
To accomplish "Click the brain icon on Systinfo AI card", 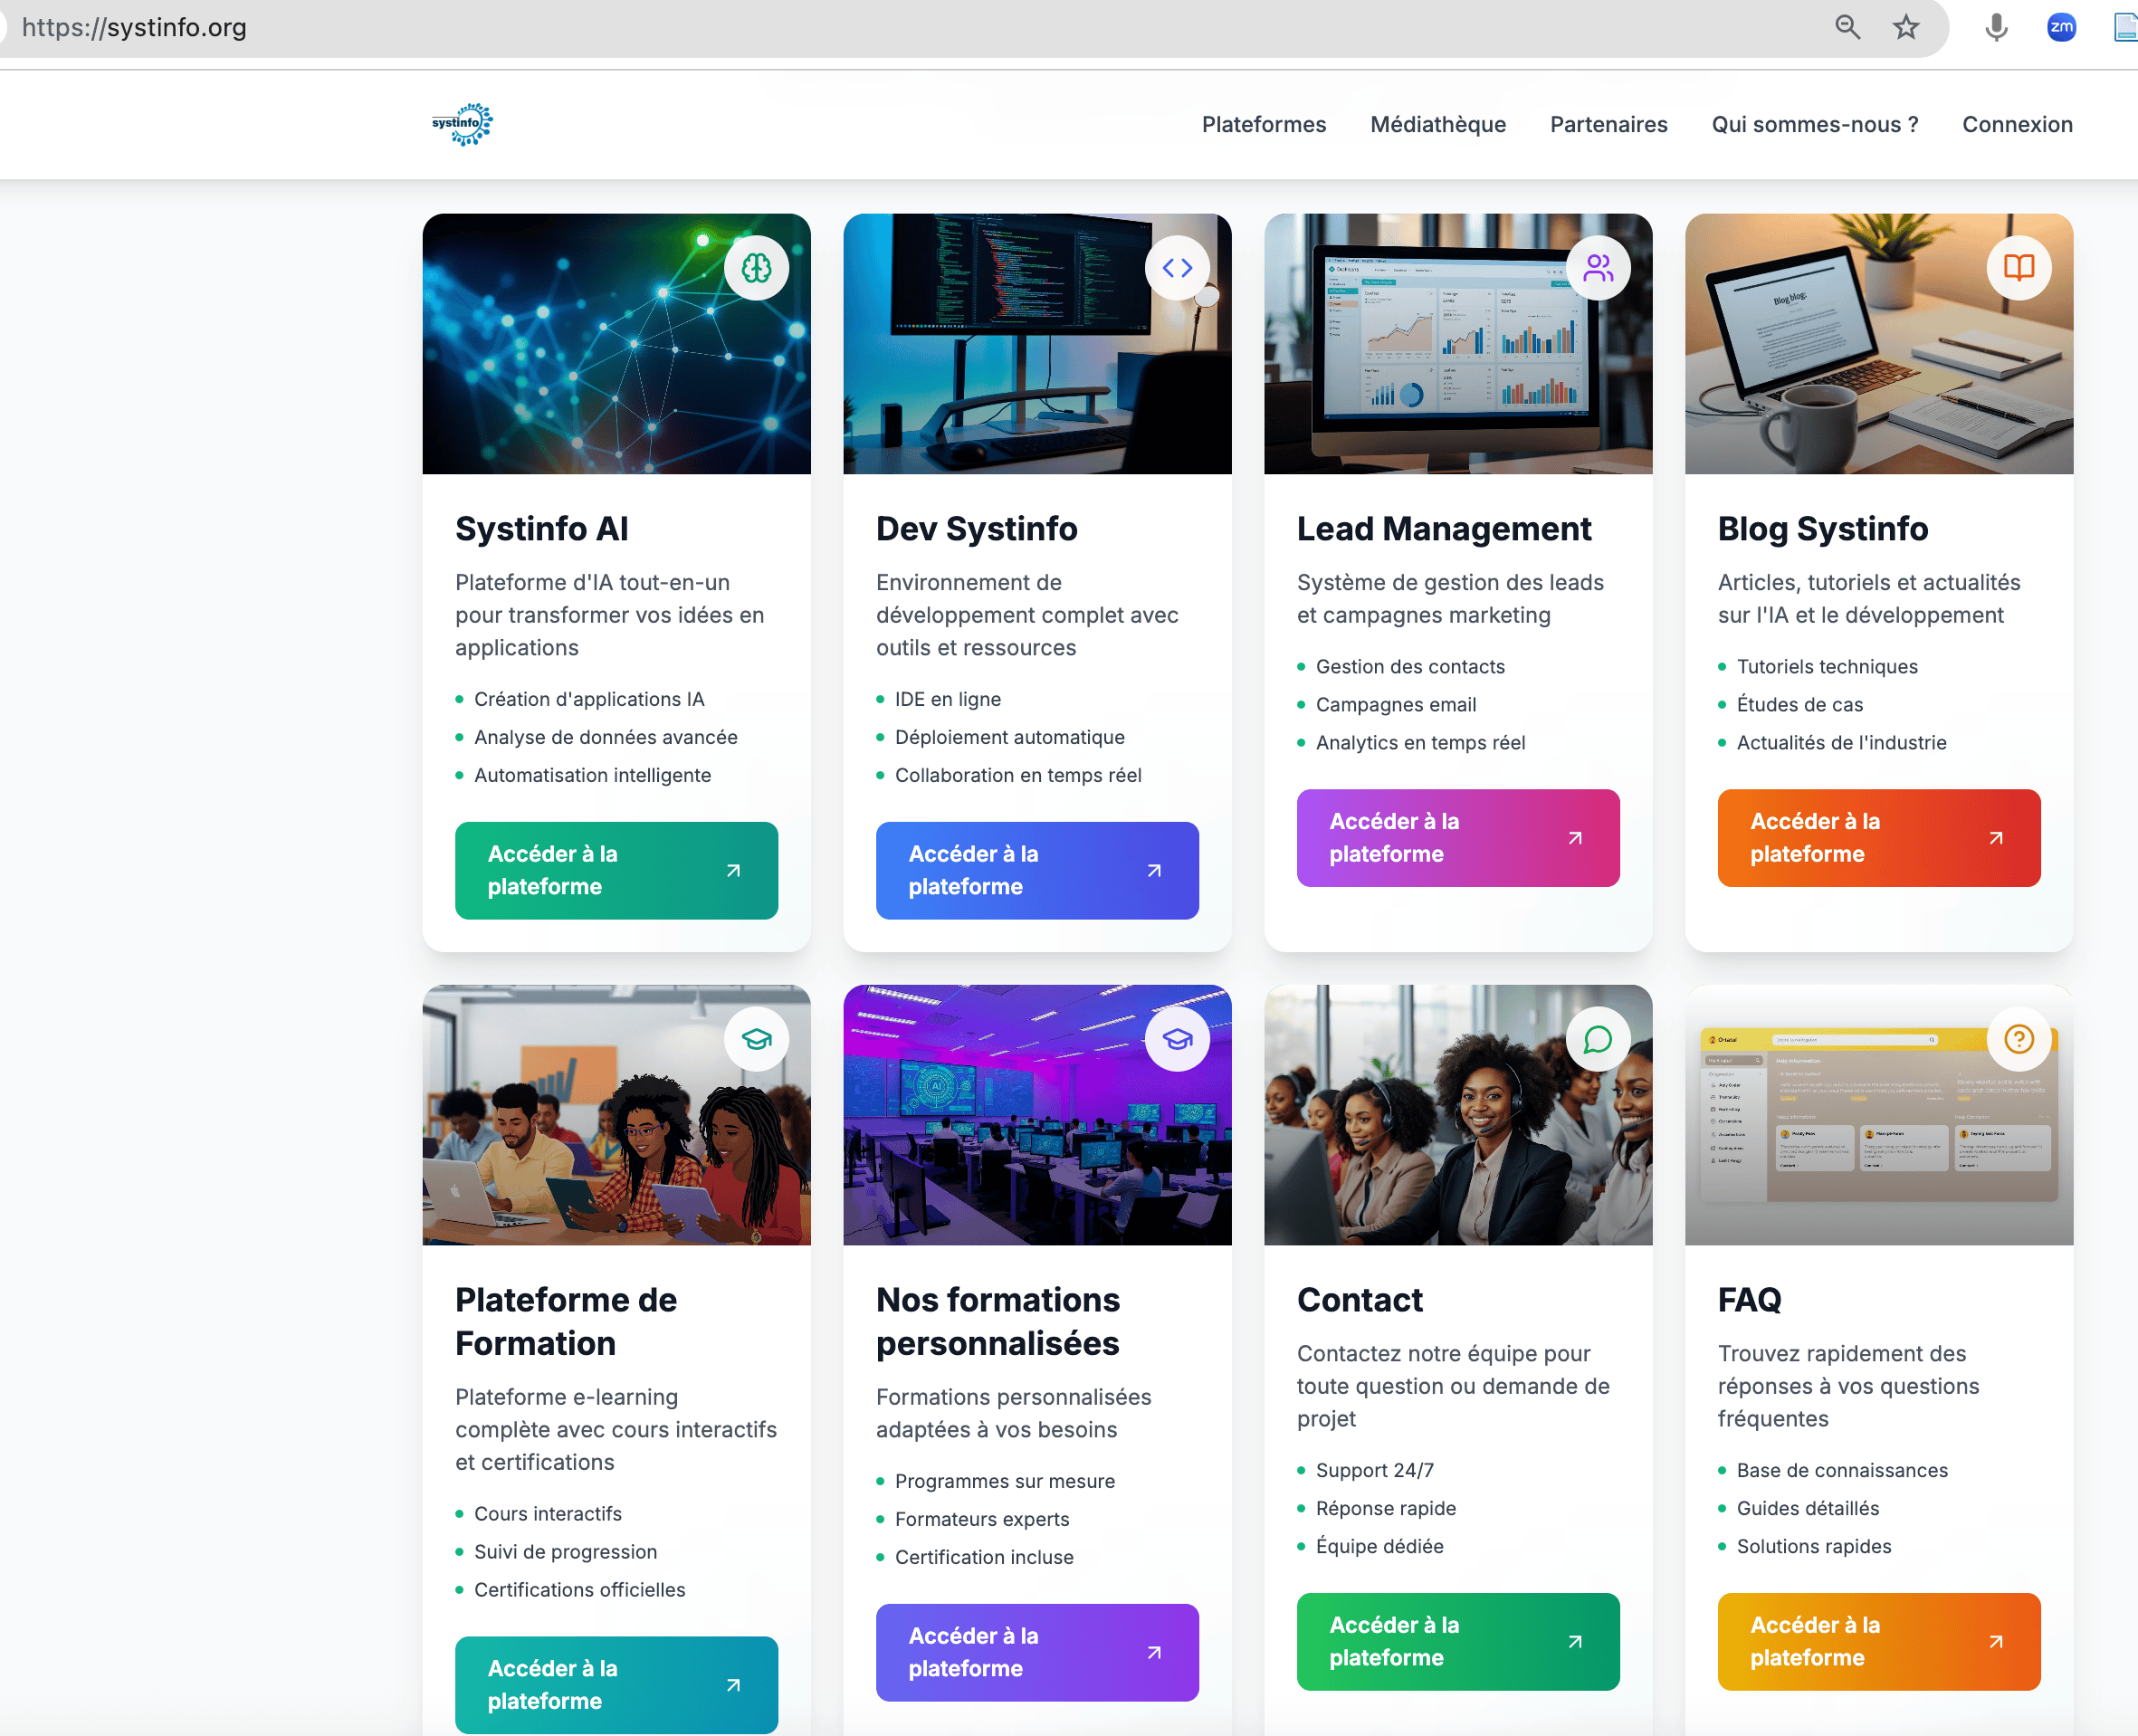I will [756, 268].
